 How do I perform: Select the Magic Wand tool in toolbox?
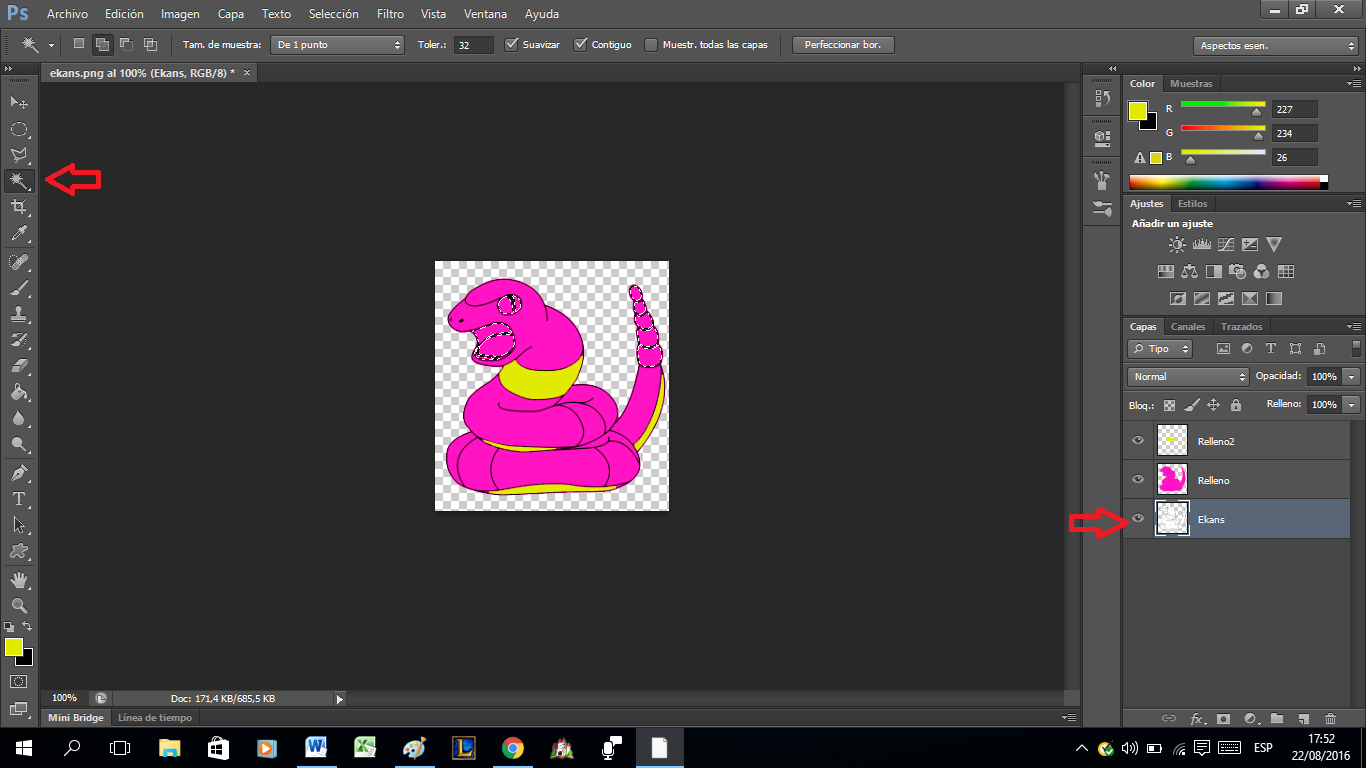point(19,181)
